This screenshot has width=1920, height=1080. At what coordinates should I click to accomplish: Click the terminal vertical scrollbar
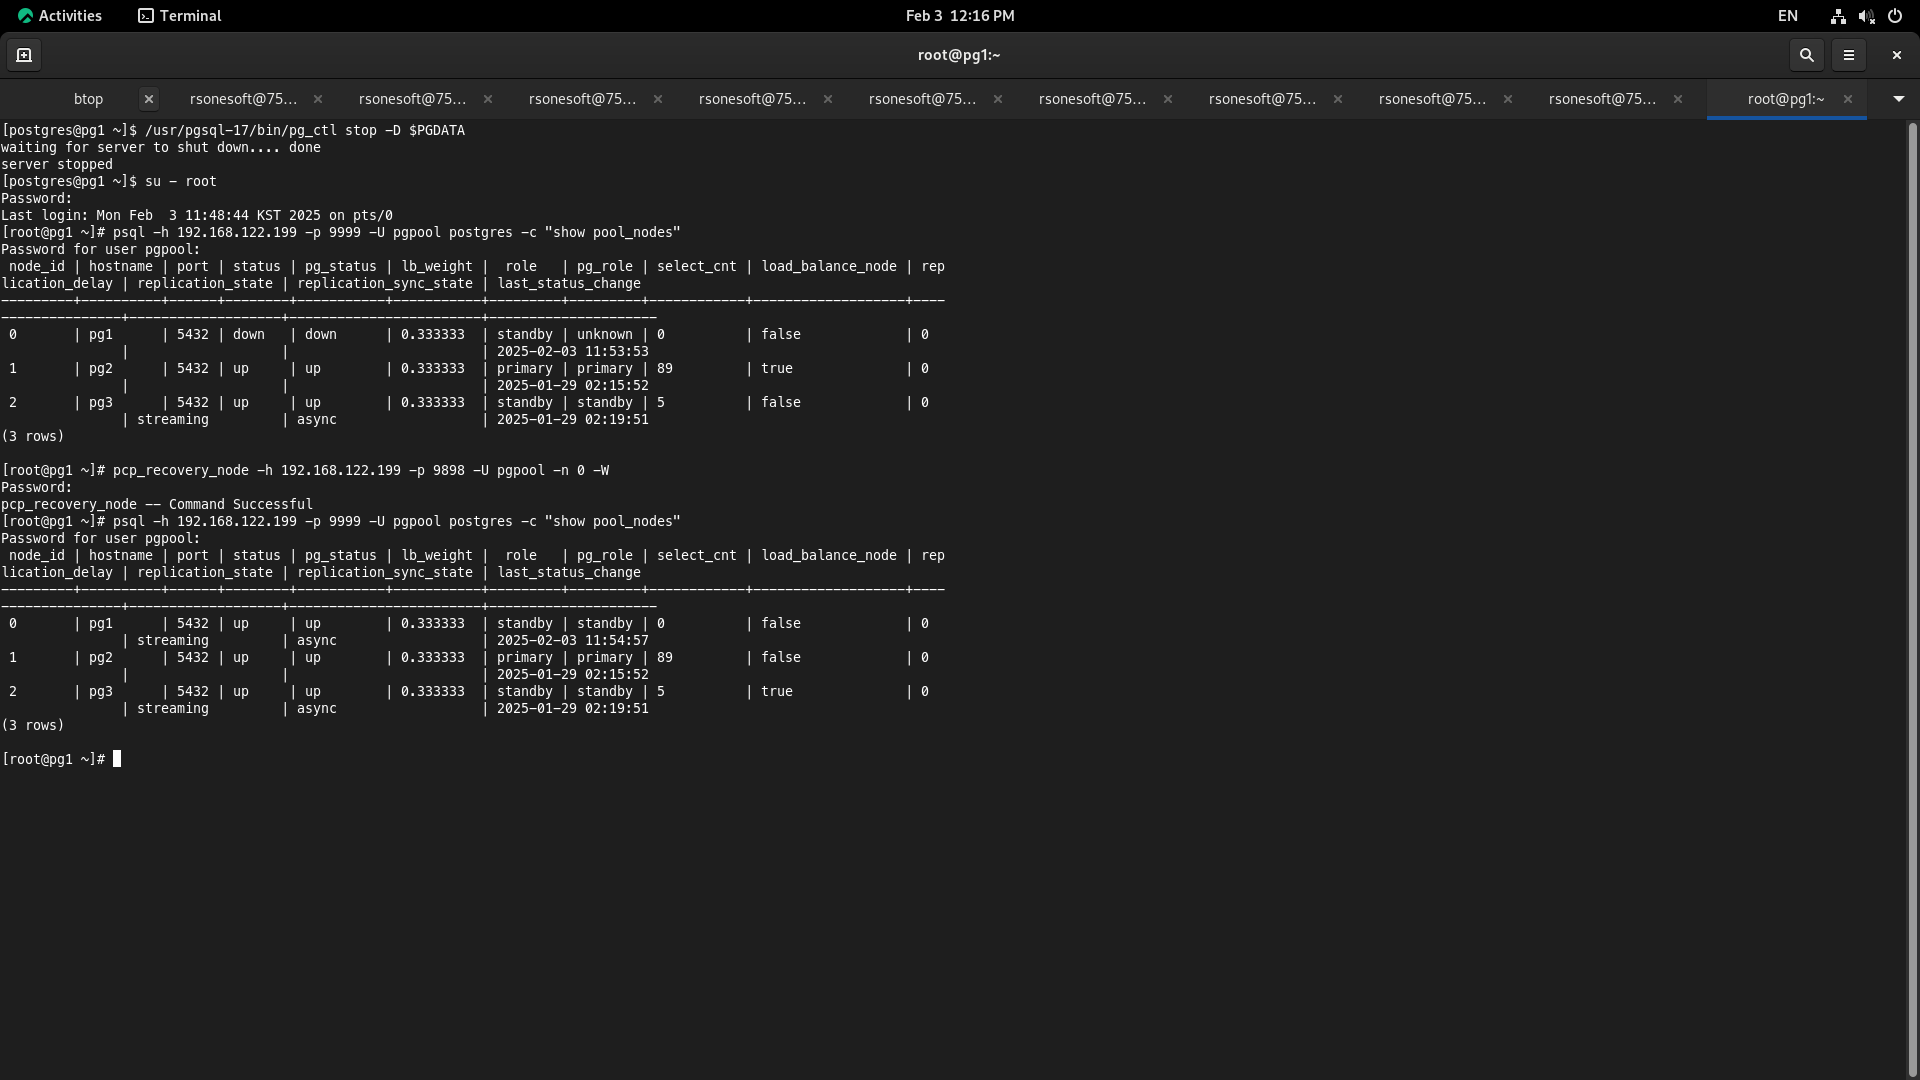(1912, 600)
